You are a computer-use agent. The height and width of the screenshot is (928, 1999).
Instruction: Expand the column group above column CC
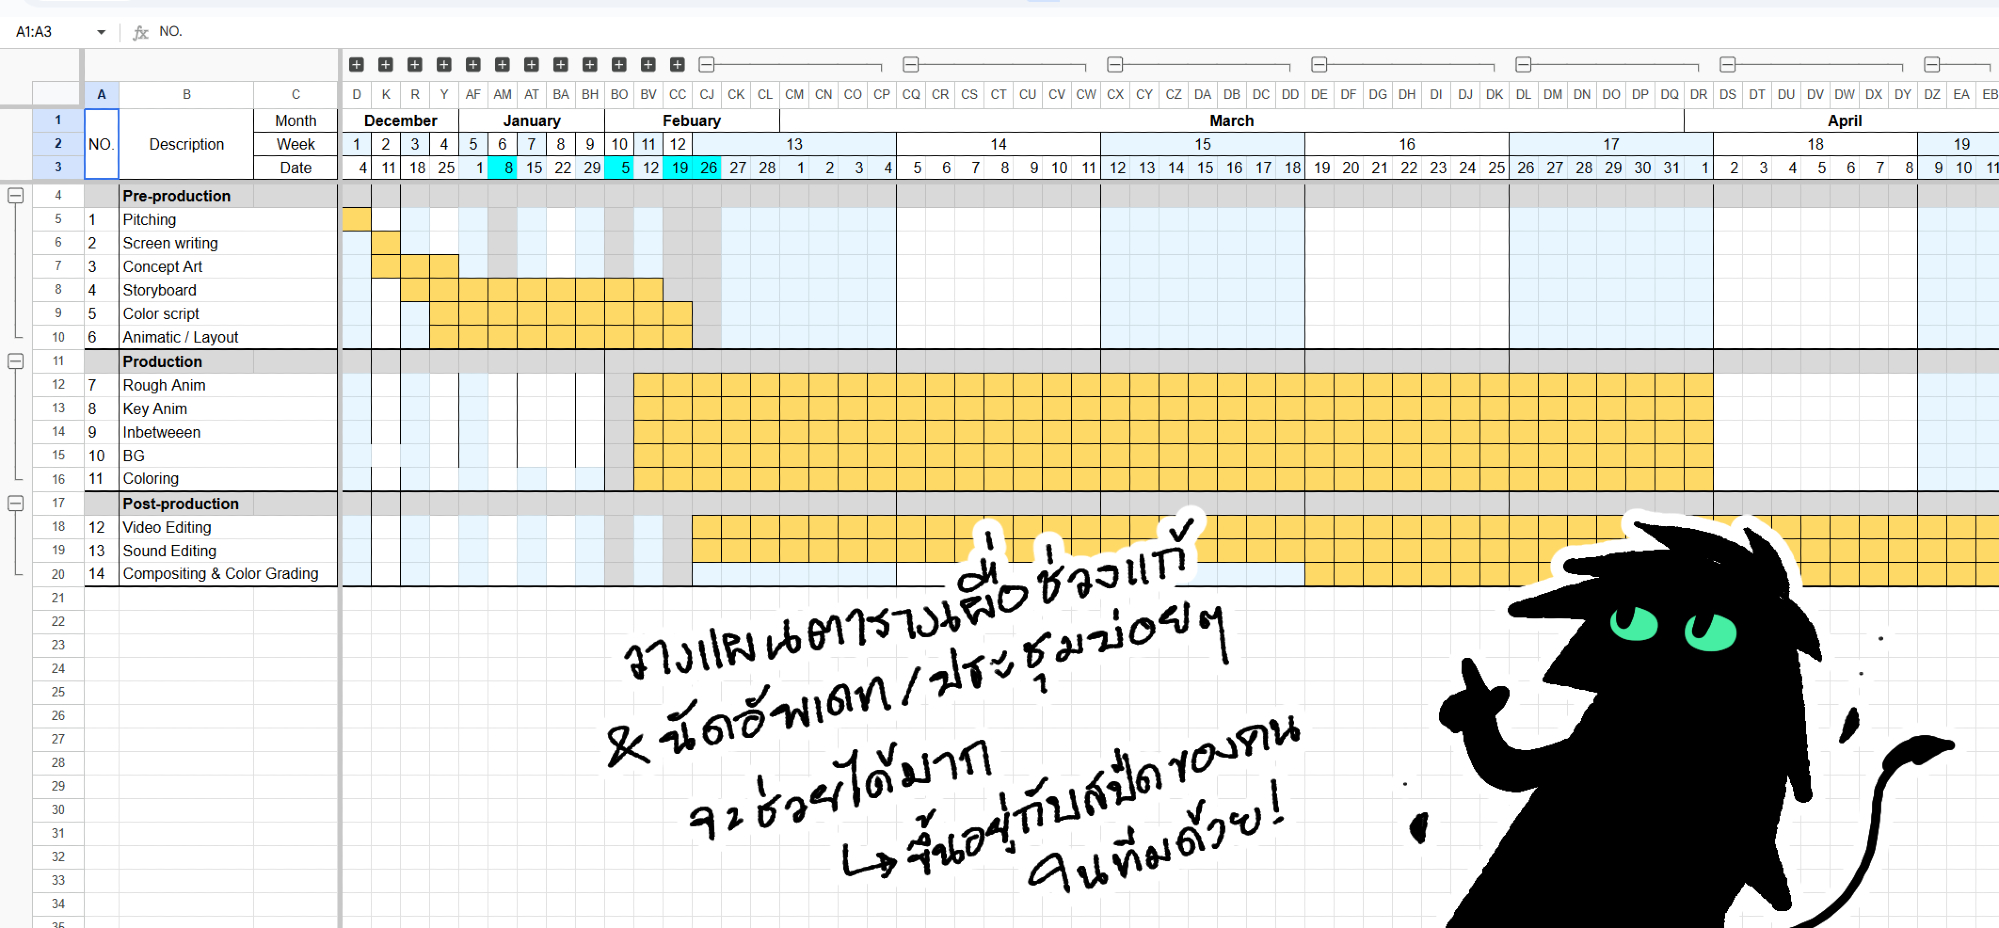pyautogui.click(x=677, y=65)
